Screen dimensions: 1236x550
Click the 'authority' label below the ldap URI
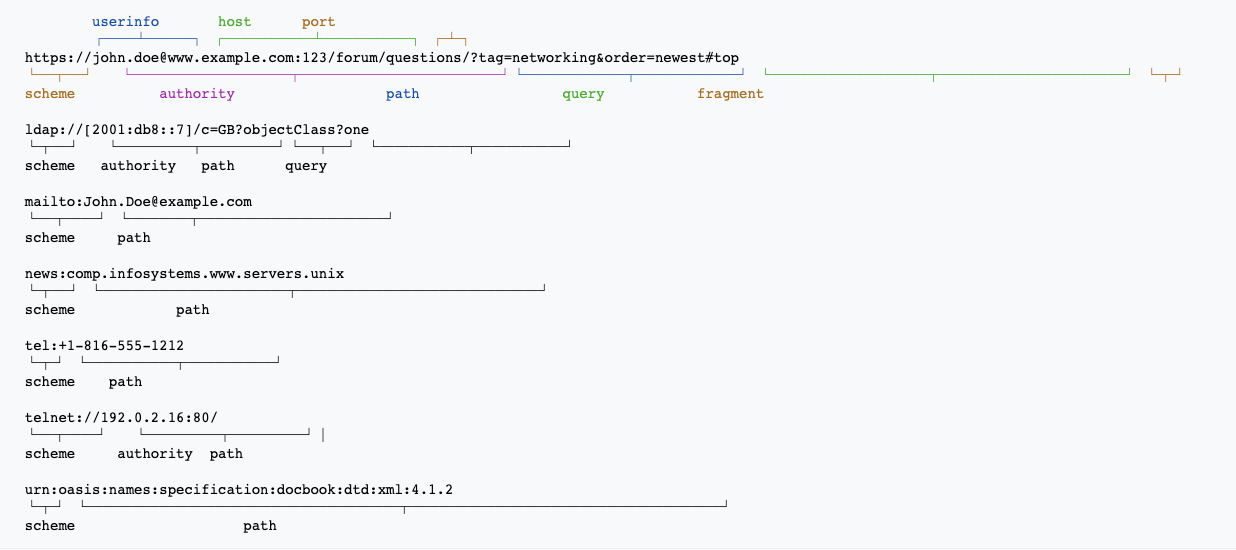pos(138,166)
